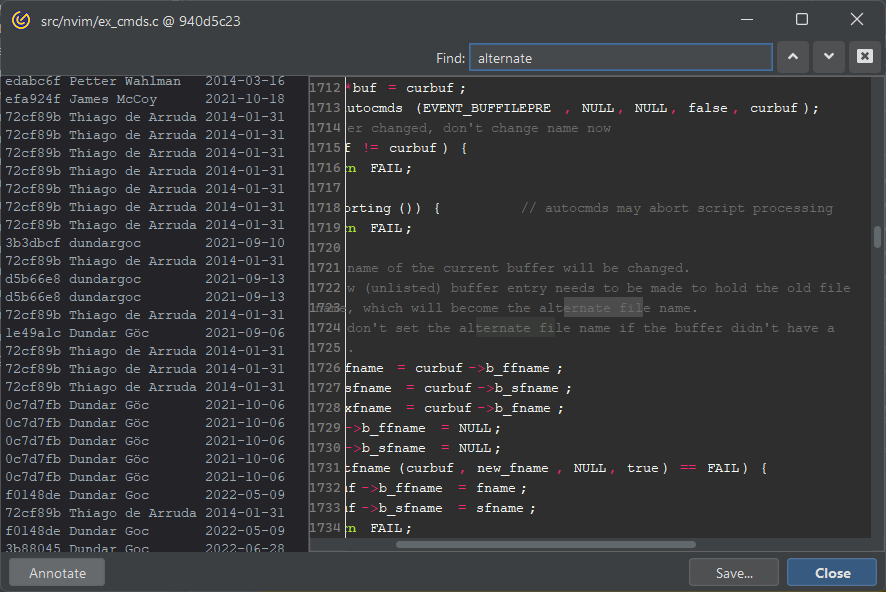Close the window using title bar X
This screenshot has width=886, height=592.
(x=856, y=20)
